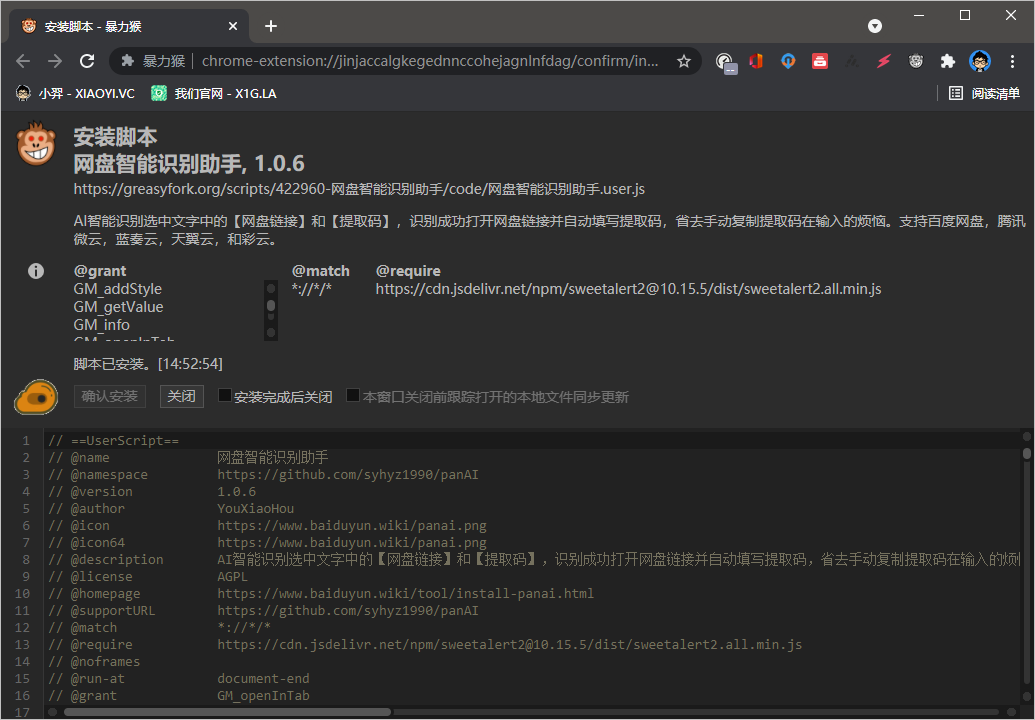Click the script info circle icon
1035x720 pixels.
[36, 271]
